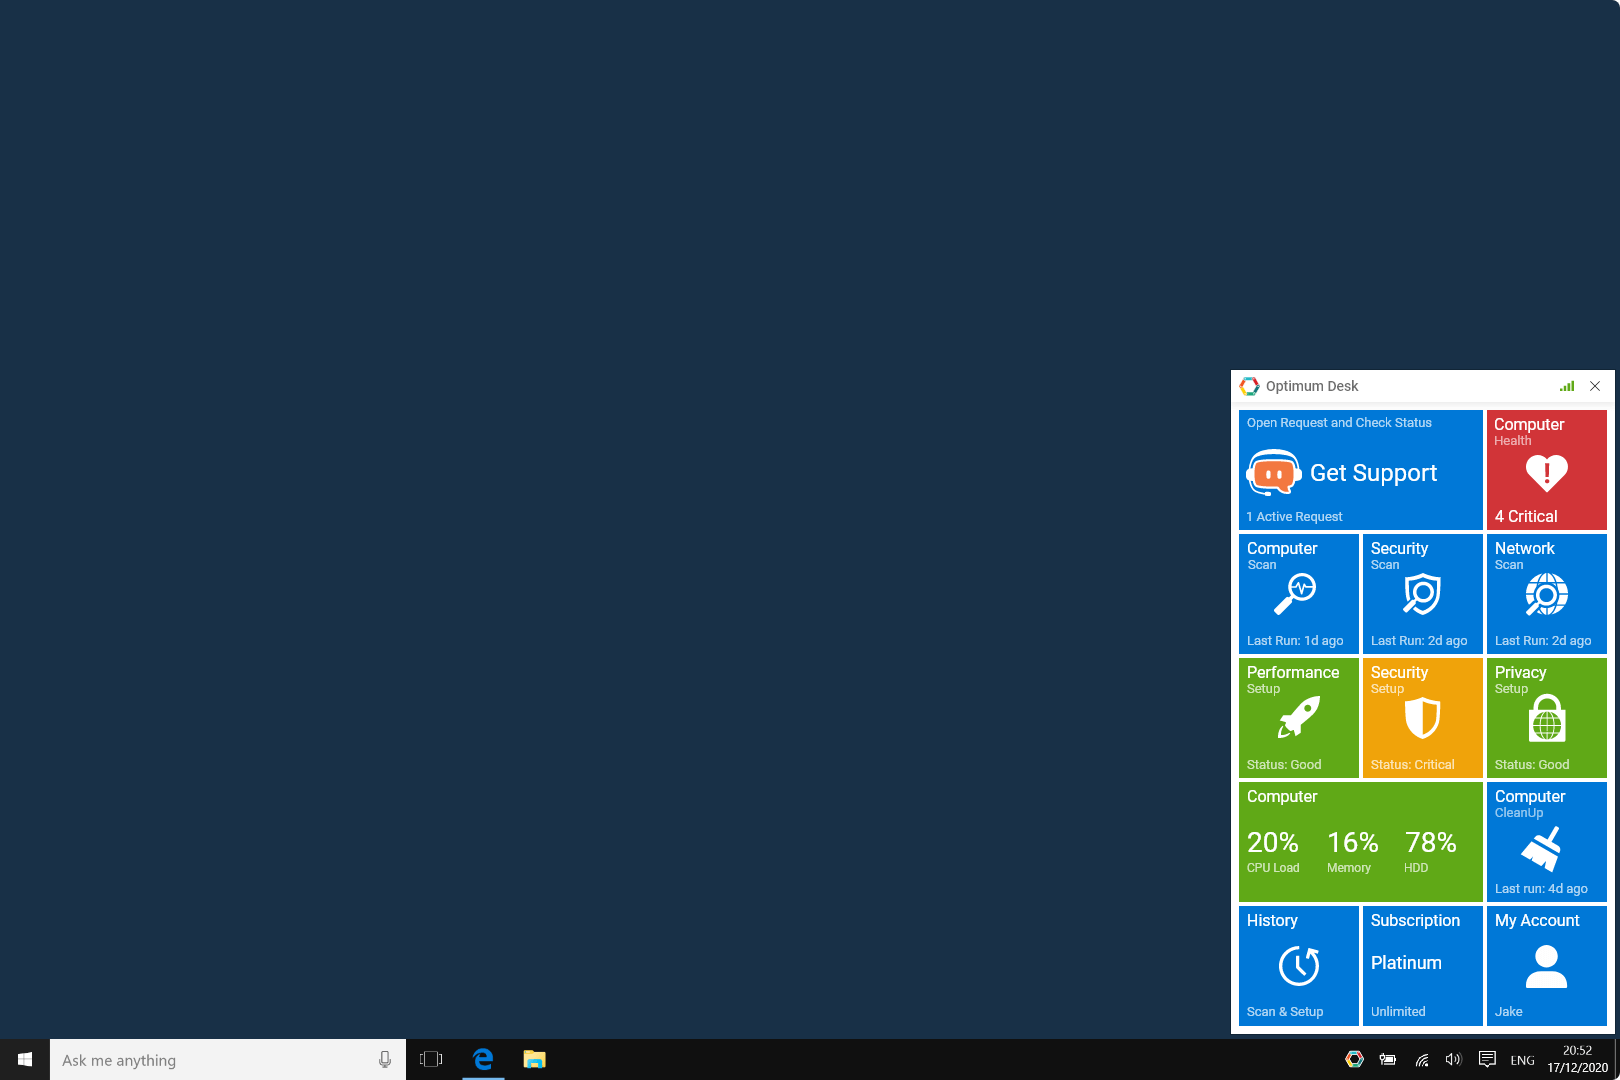Click 'Status: Good' on Privacy Setup

click(1532, 765)
